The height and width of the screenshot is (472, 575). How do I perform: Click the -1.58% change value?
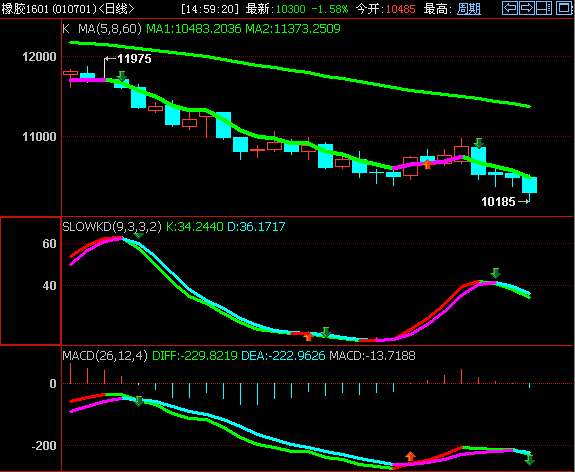(329, 9)
